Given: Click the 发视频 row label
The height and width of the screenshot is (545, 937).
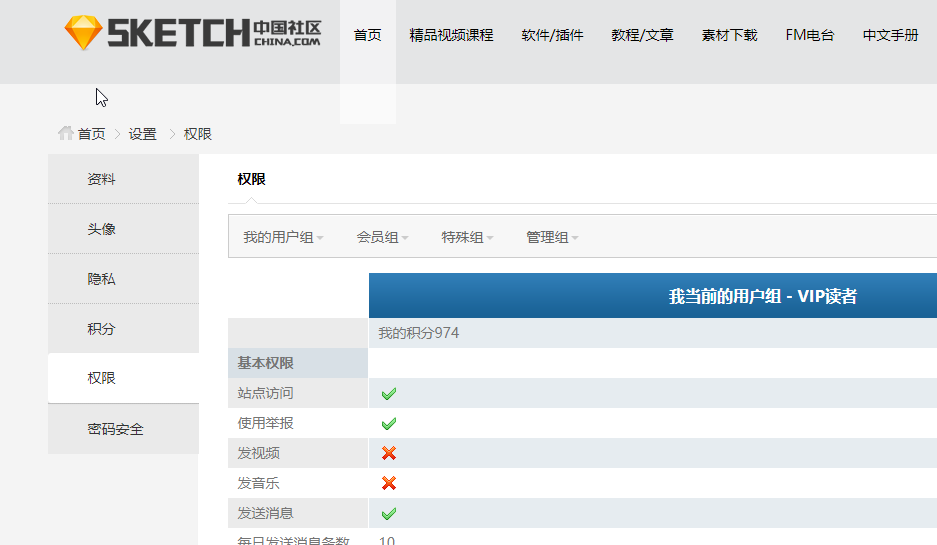Looking at the screenshot, I should tap(258, 453).
